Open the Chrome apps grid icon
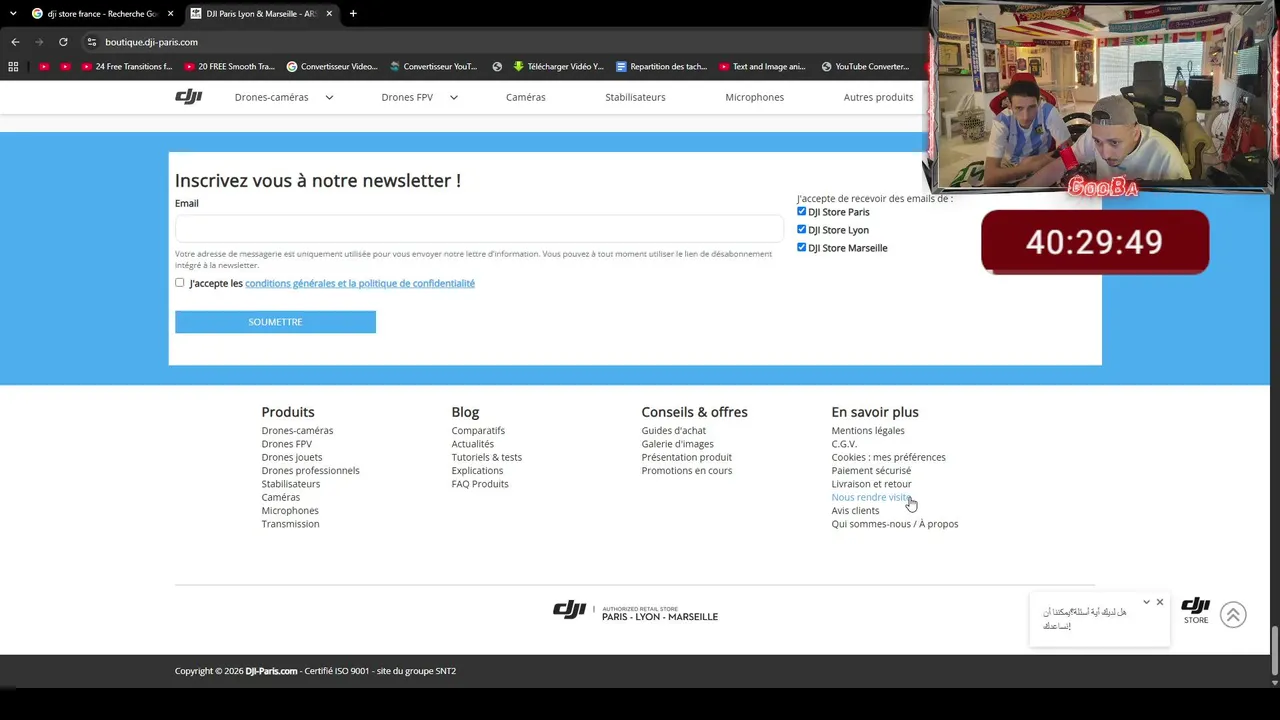Screen dimensions: 1280x720 point(13,67)
